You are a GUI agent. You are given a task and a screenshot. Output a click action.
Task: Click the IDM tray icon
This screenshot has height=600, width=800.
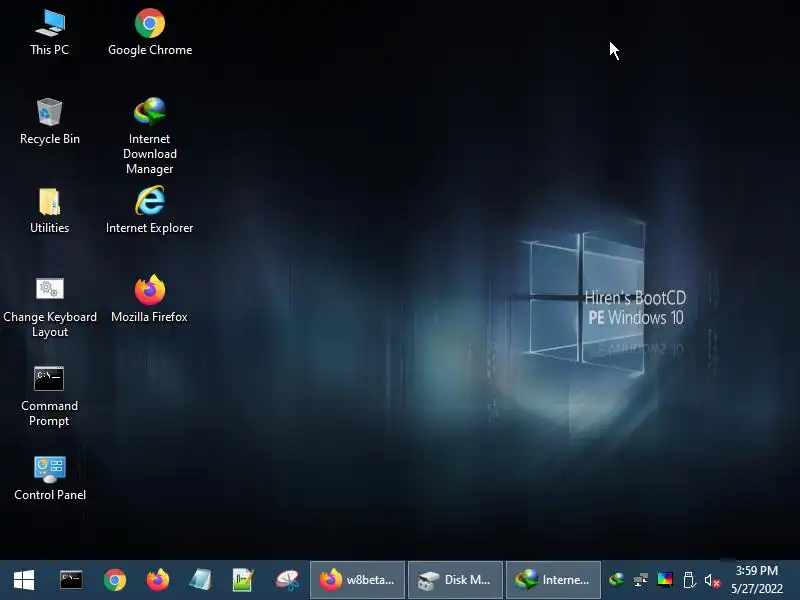pyautogui.click(x=616, y=580)
